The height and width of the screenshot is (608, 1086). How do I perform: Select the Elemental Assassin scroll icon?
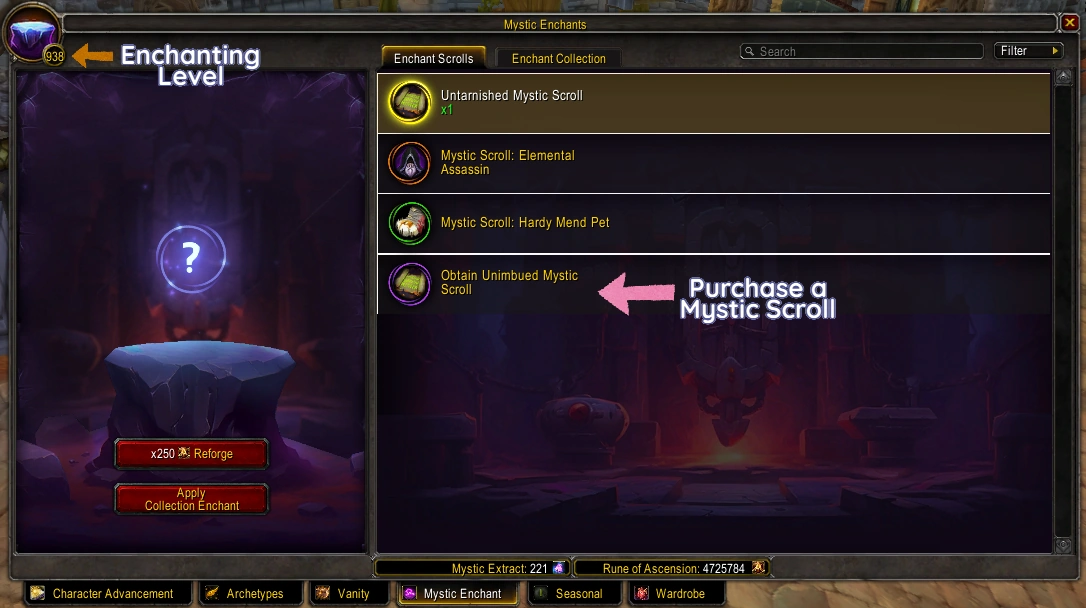point(409,163)
